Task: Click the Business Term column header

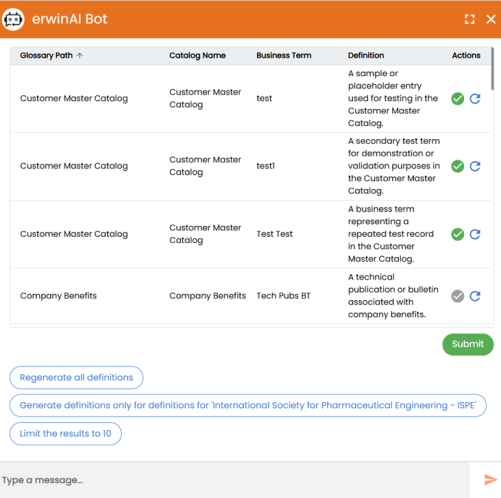Action: [x=284, y=55]
